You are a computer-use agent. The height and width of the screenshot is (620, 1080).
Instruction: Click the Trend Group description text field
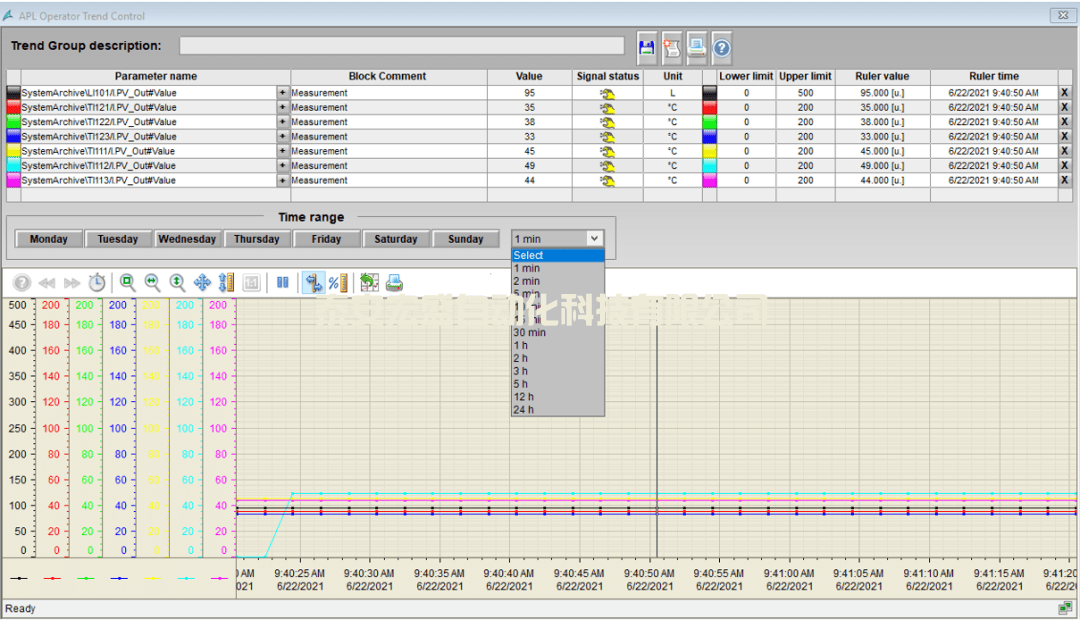click(x=401, y=46)
